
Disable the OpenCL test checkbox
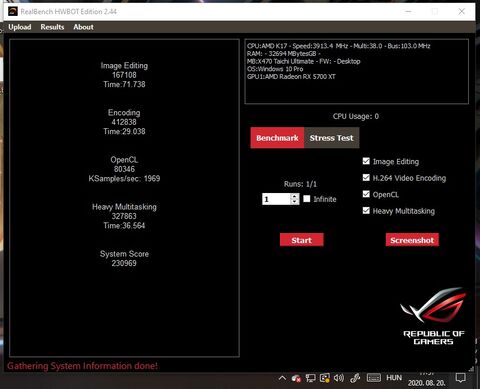coord(366,194)
